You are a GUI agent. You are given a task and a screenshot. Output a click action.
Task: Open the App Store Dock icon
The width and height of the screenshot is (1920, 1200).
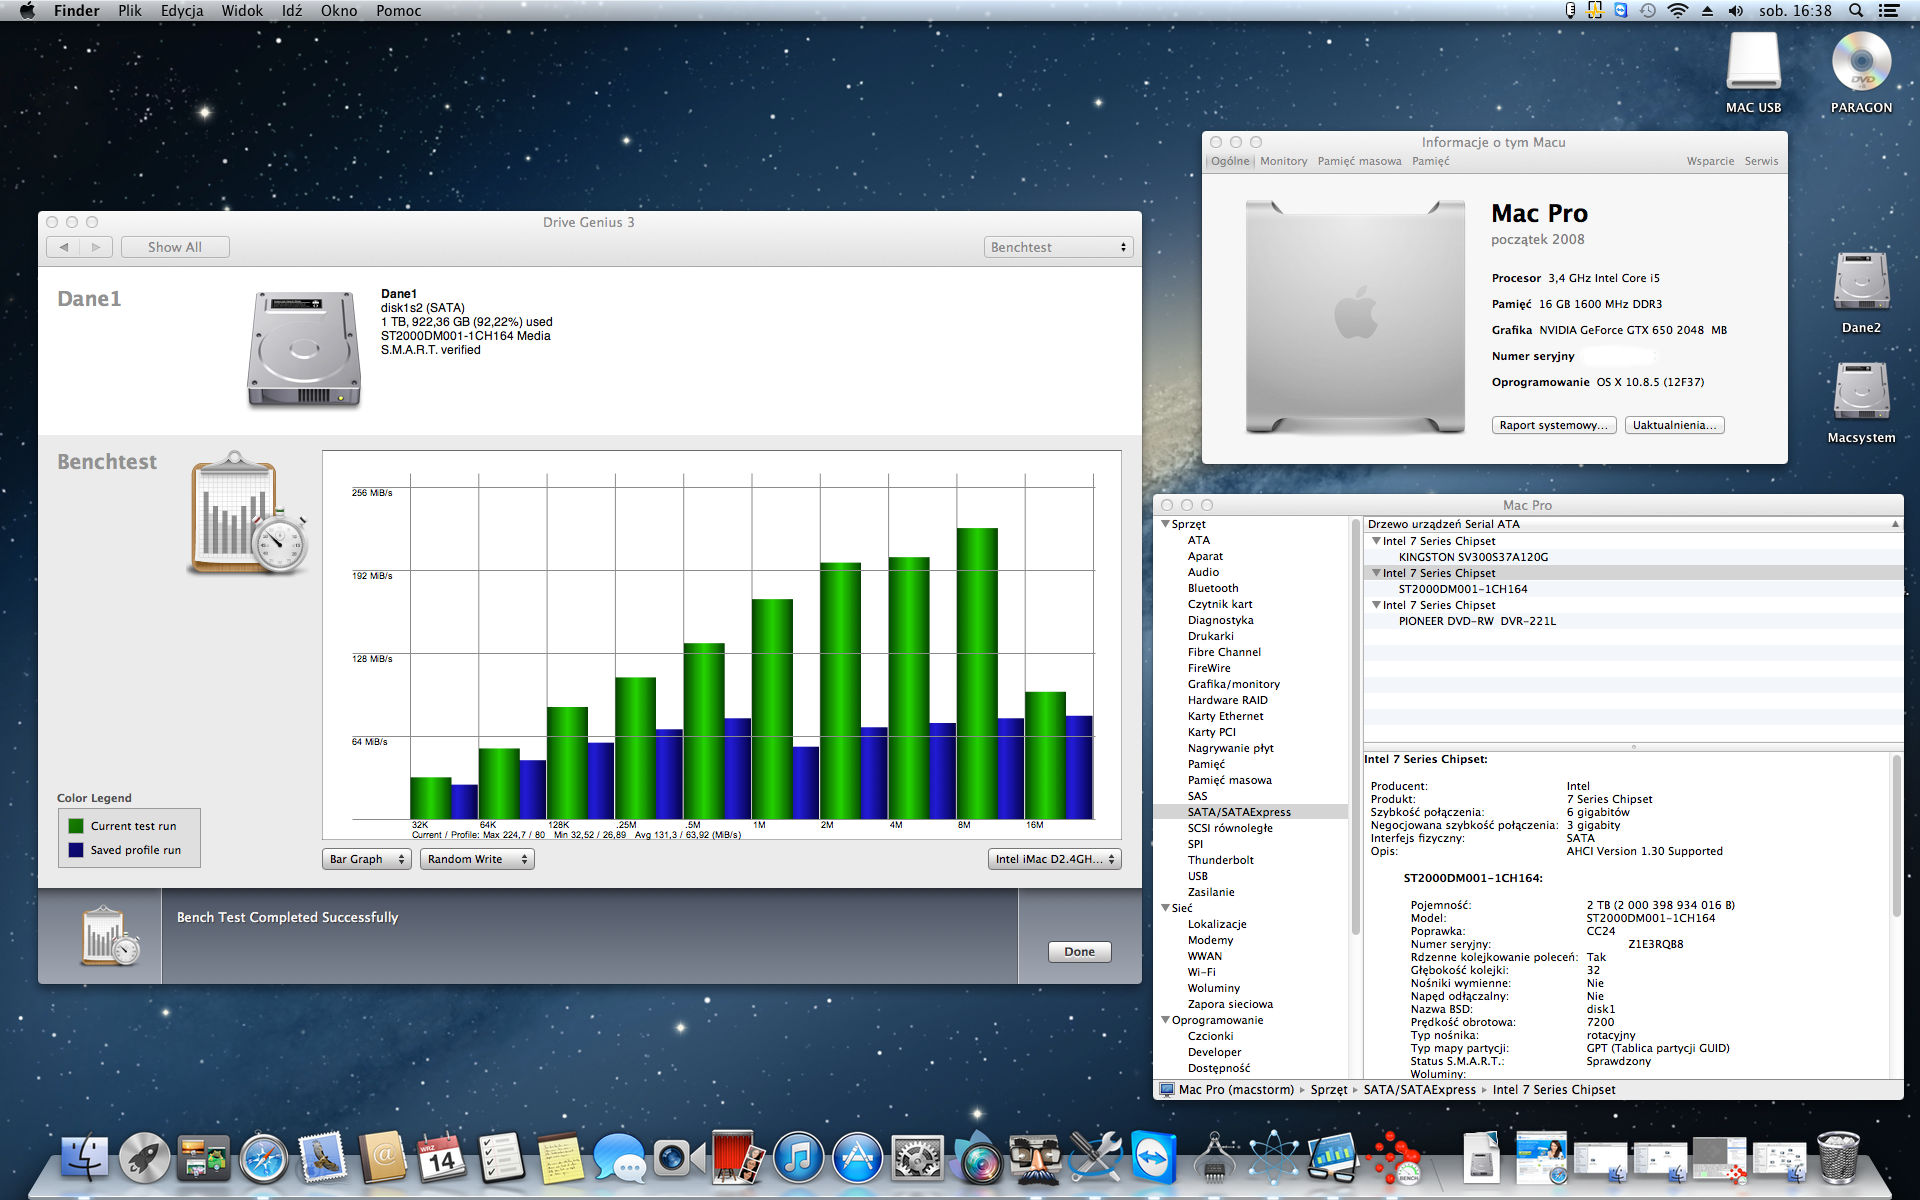857,1158
